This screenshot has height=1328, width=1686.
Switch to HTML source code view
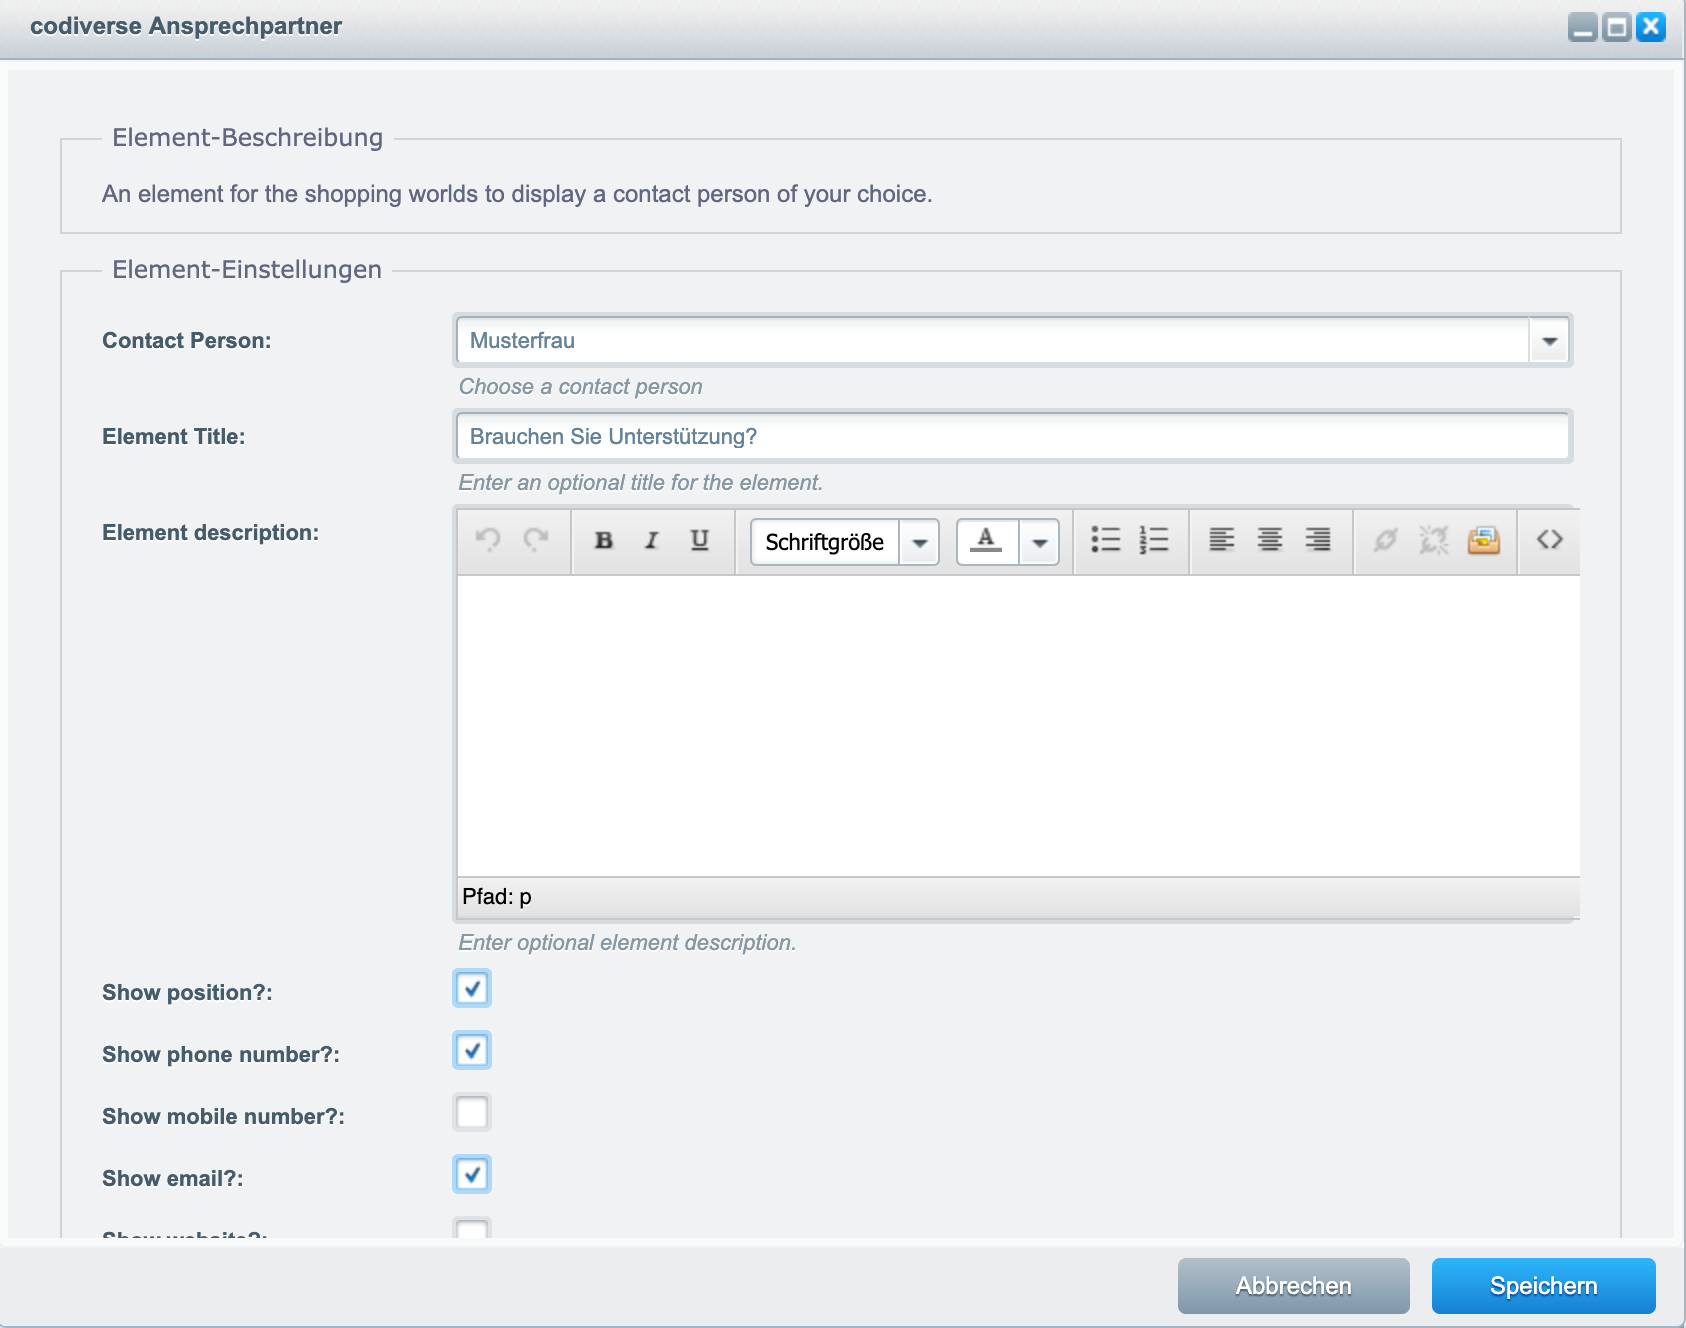(x=1550, y=540)
